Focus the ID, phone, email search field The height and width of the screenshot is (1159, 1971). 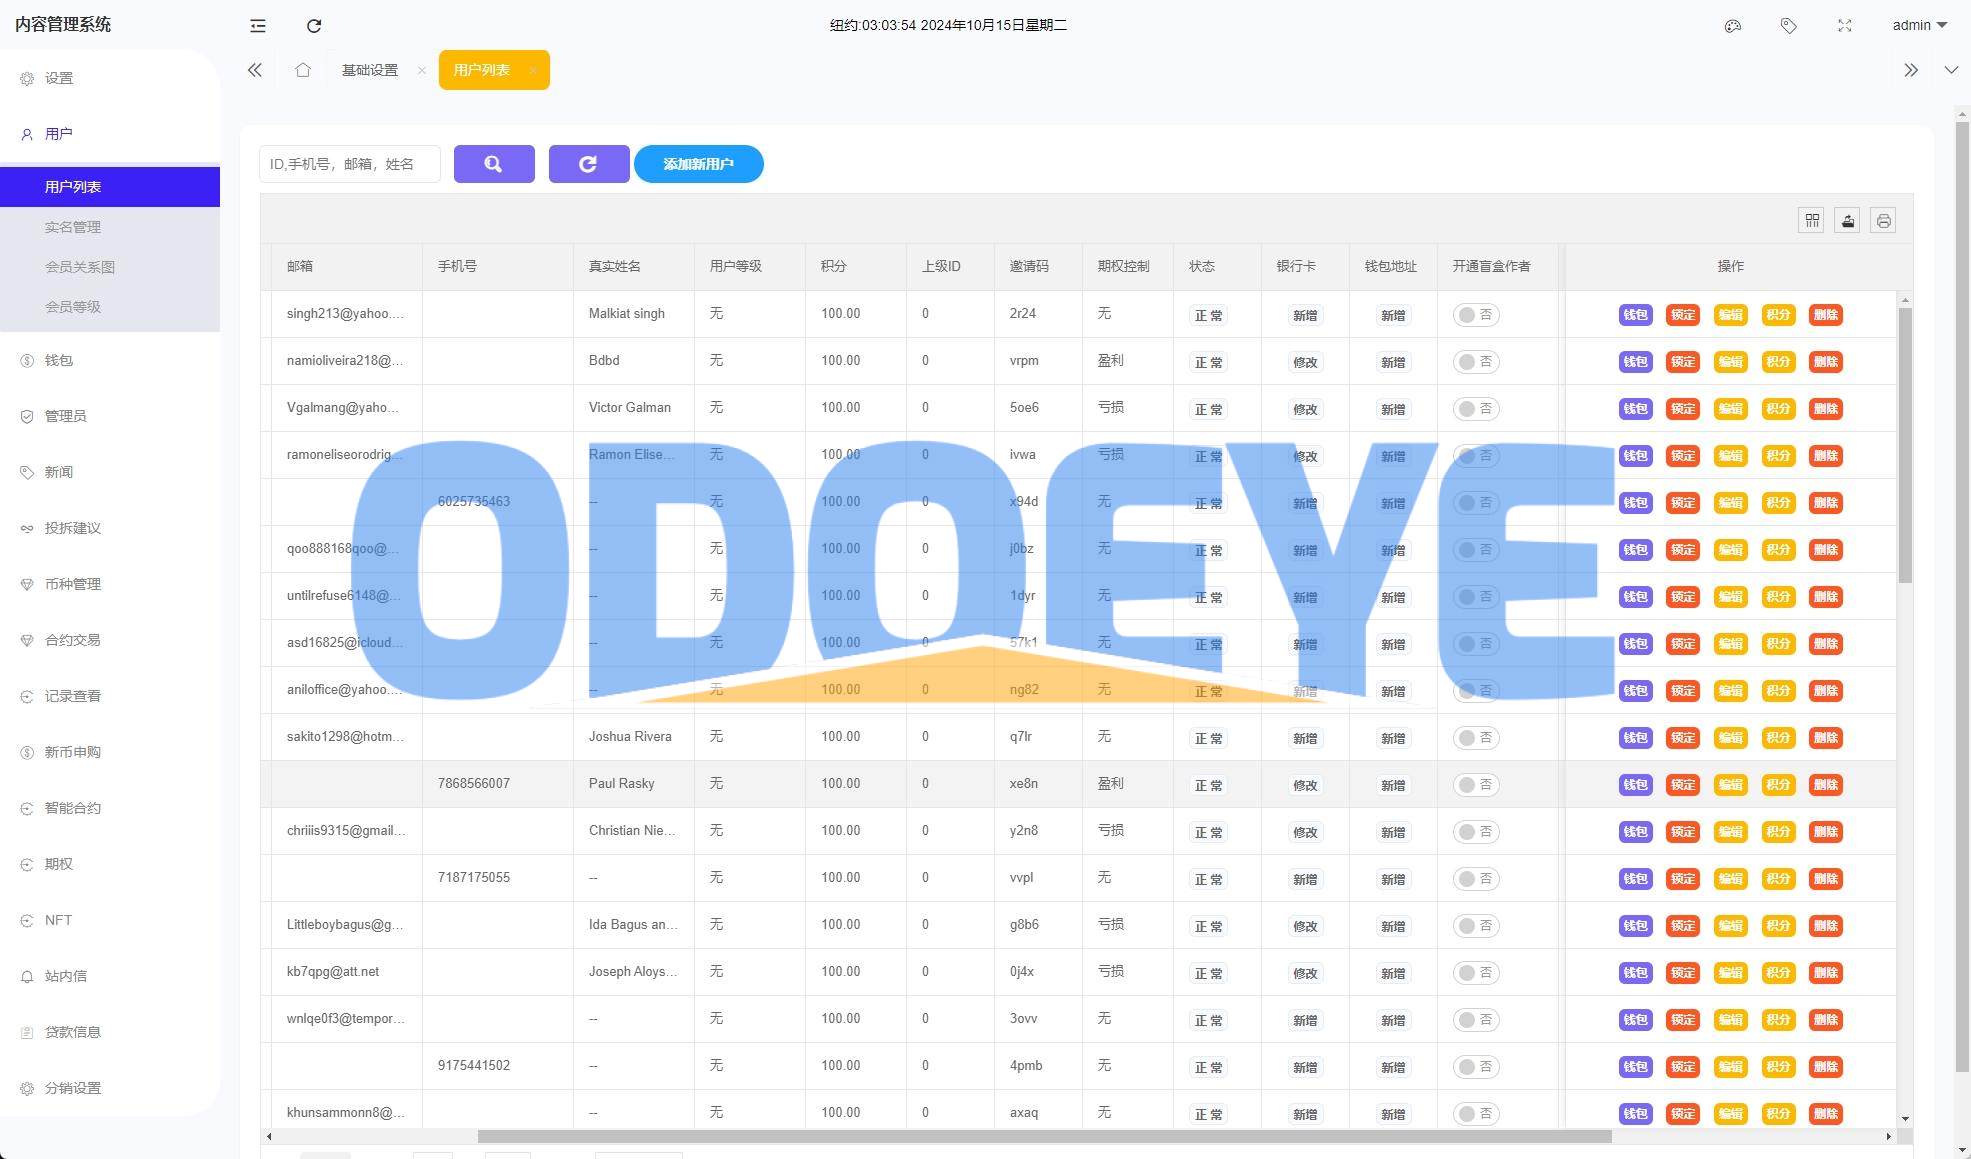point(350,164)
